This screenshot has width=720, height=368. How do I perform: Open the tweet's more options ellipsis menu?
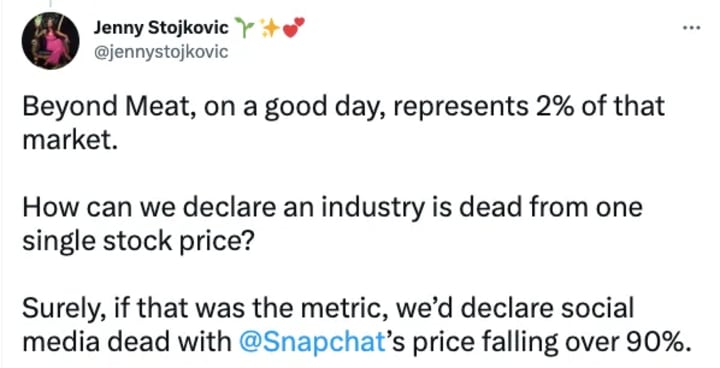691,28
